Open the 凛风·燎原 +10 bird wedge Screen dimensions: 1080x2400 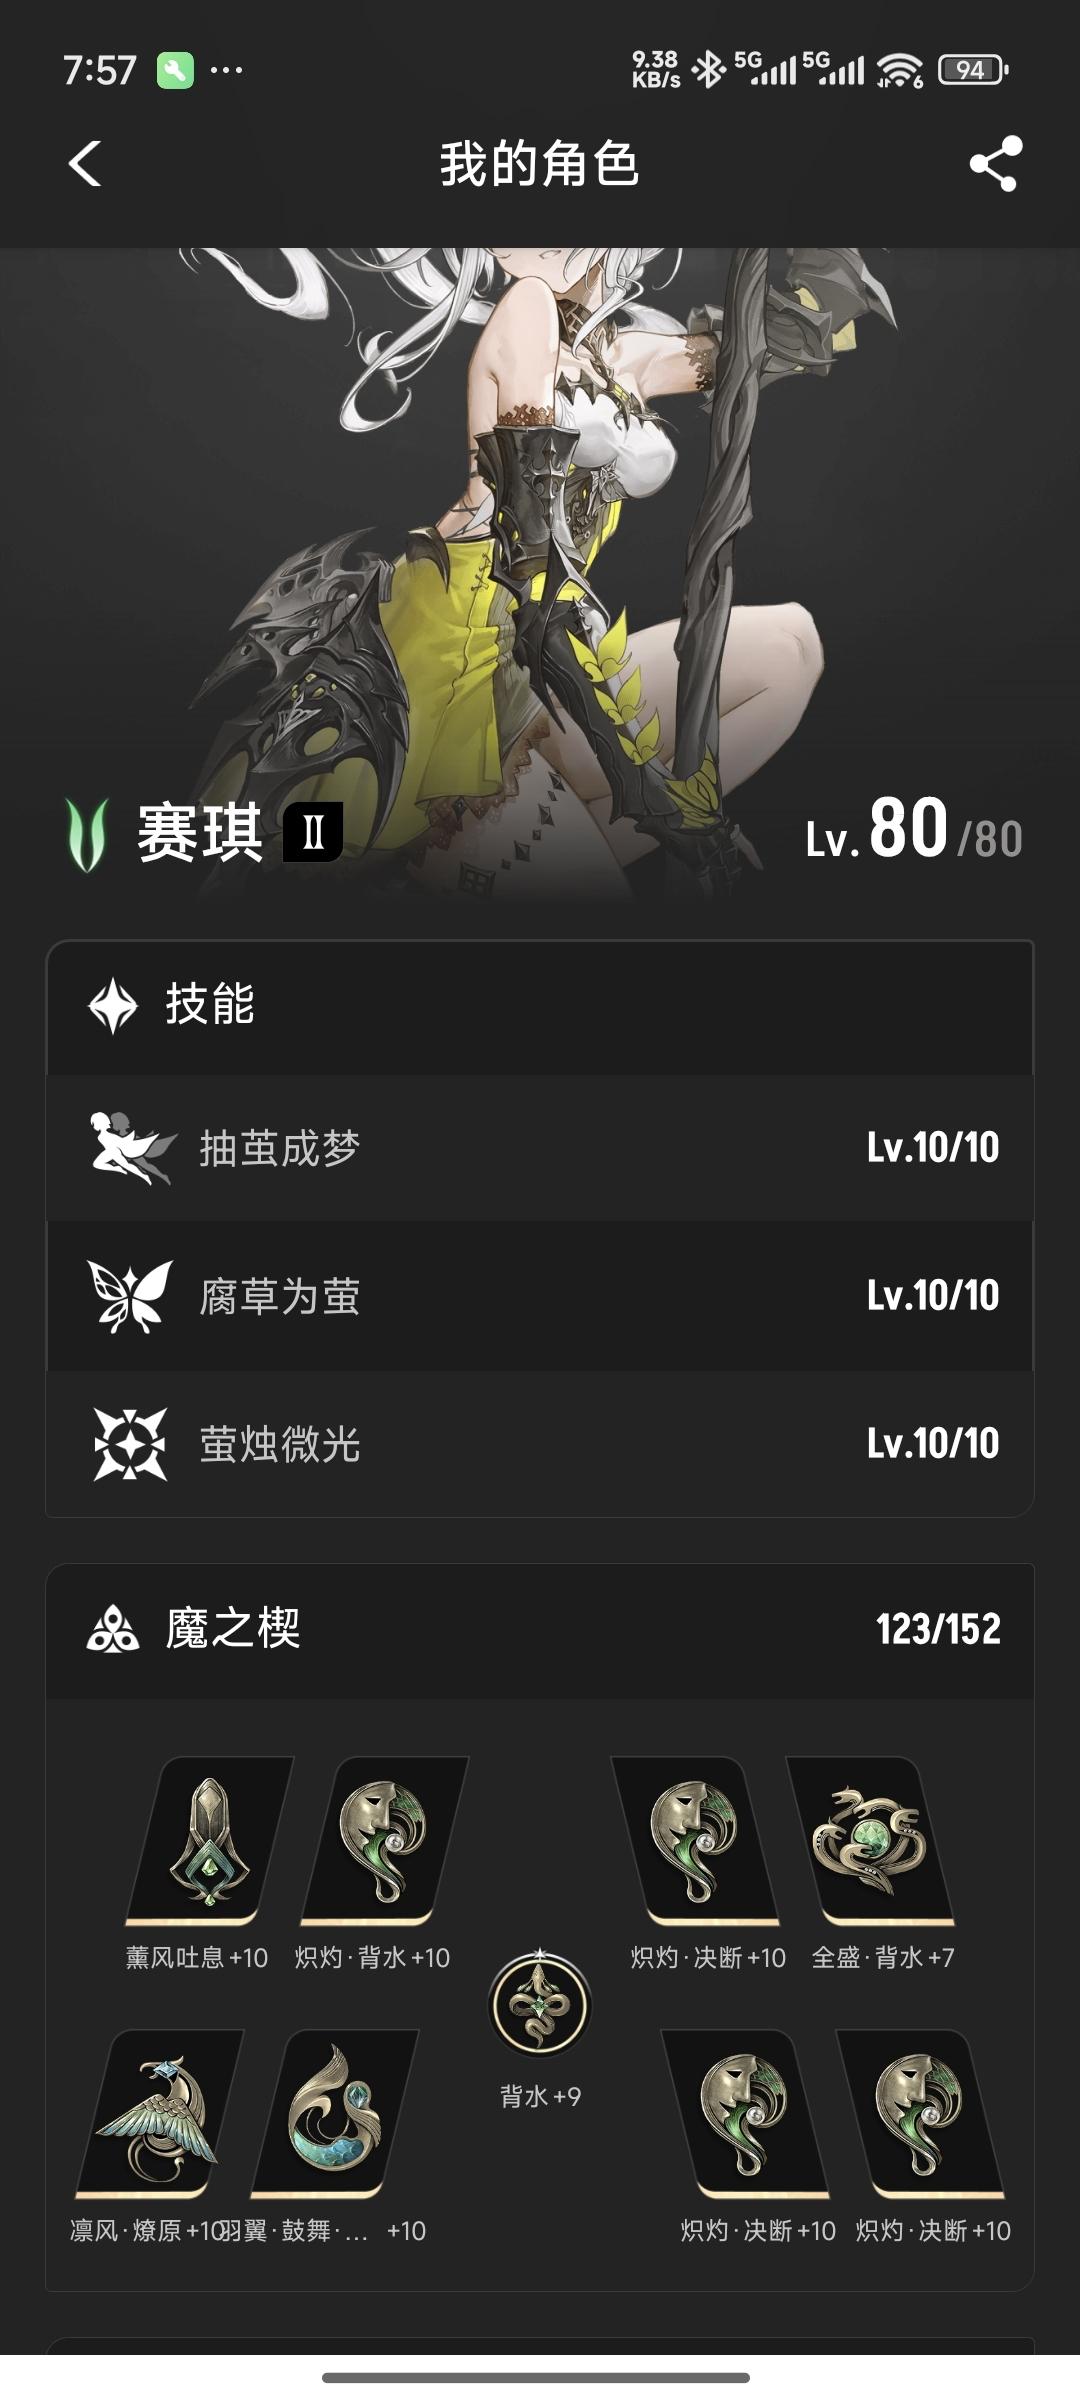pos(158,2114)
